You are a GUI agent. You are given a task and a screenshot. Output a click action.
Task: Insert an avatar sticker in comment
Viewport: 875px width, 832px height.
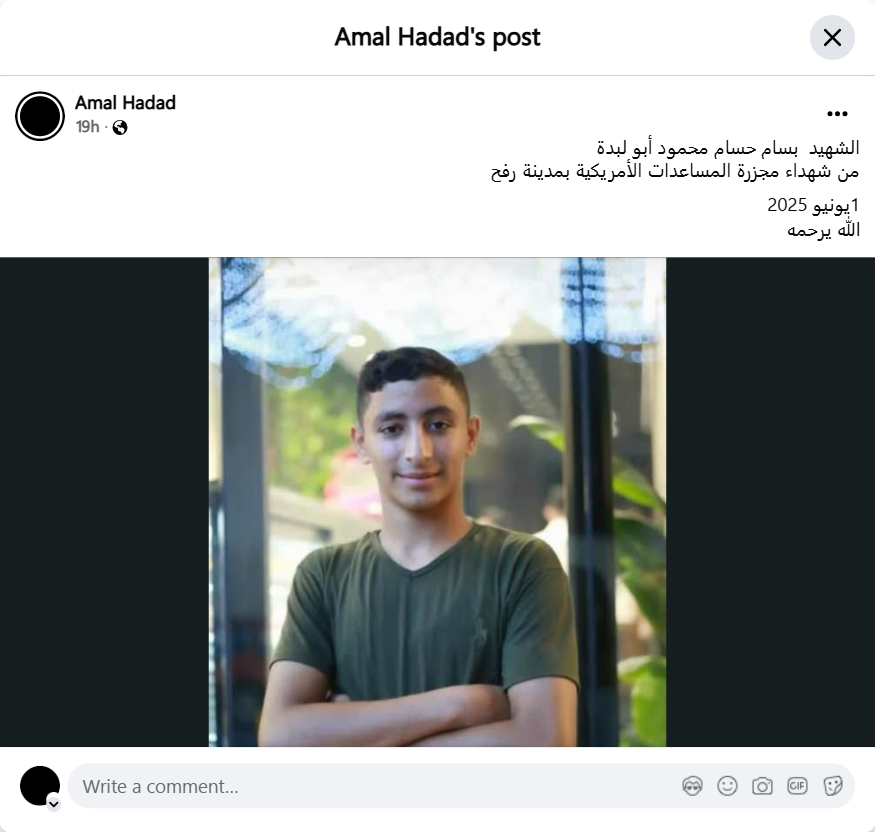tap(692, 786)
